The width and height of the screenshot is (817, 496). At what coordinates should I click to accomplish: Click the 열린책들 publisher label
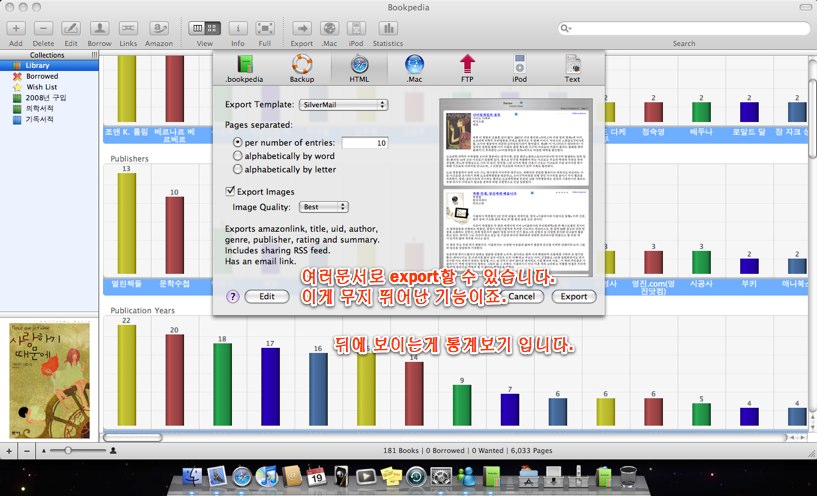(x=127, y=284)
